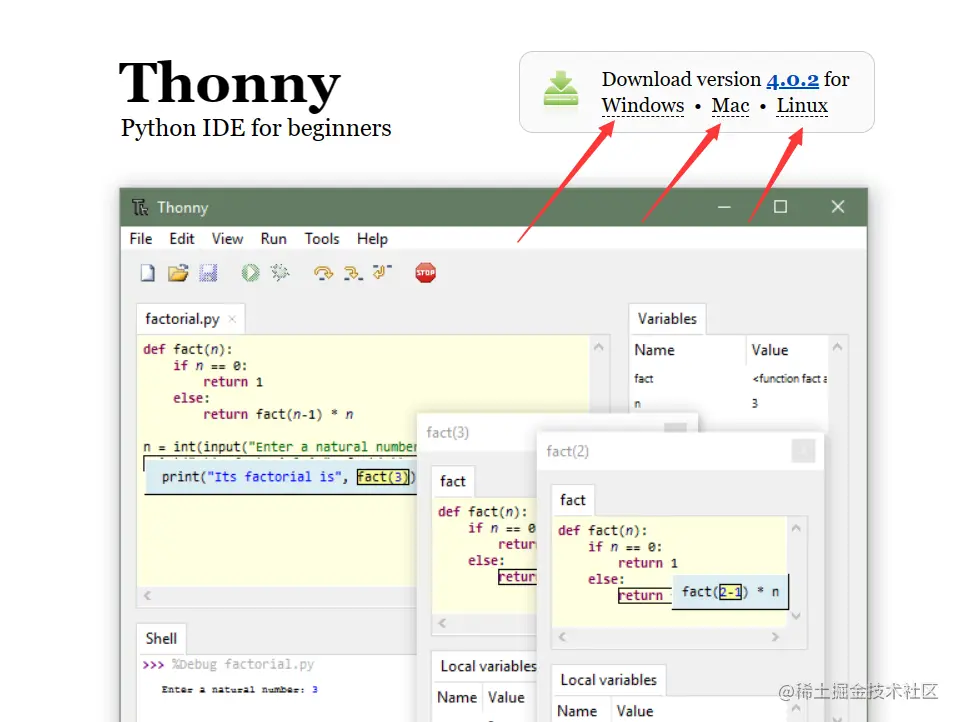Open the Help menu

tap(372, 239)
